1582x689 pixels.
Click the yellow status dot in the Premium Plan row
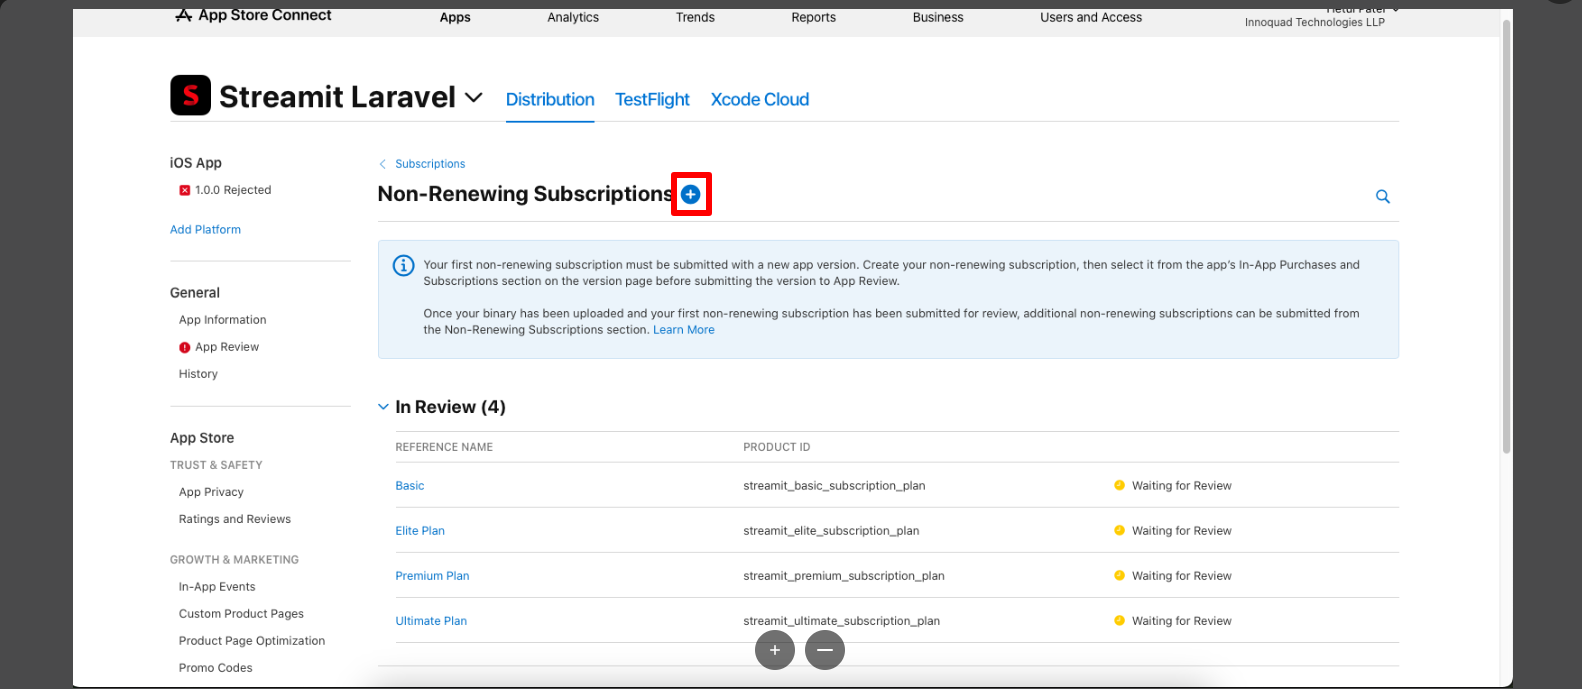coord(1119,575)
